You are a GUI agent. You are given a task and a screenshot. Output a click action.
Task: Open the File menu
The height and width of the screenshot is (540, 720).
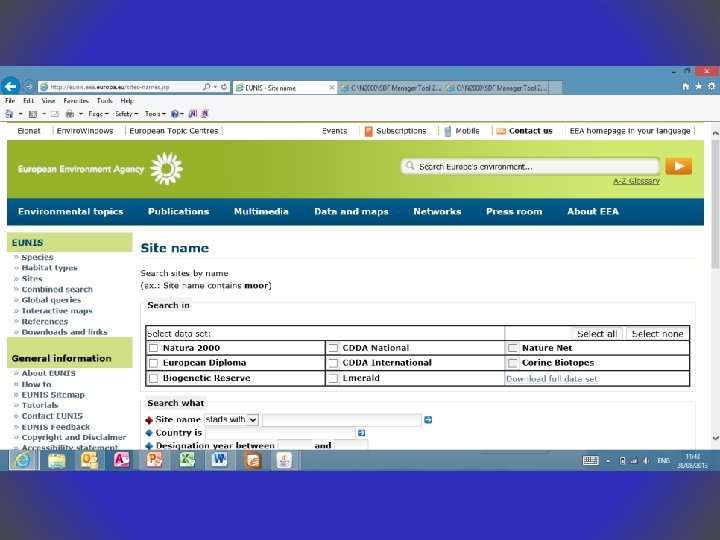10,101
